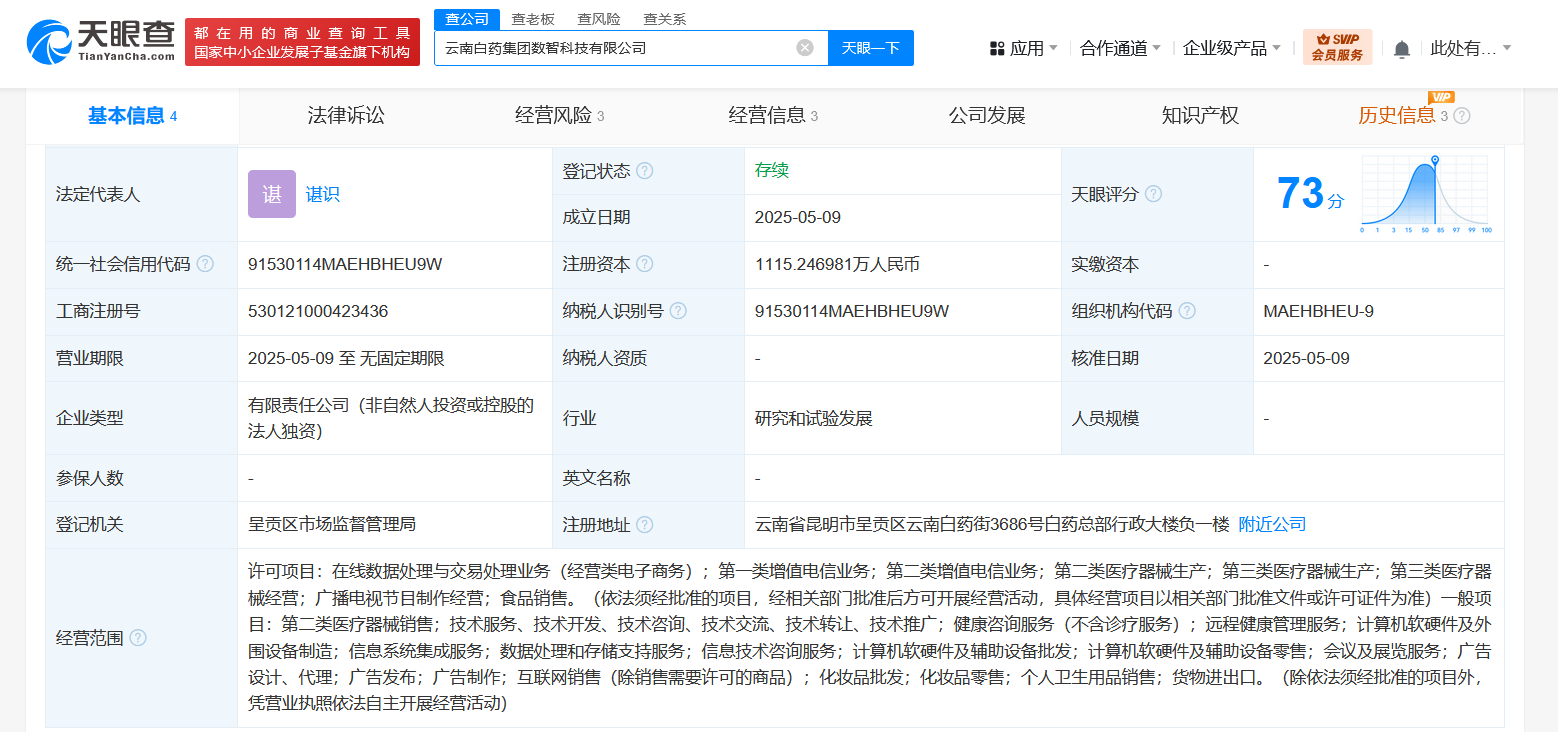Open the 法律诉讼 tab

[x=343, y=115]
